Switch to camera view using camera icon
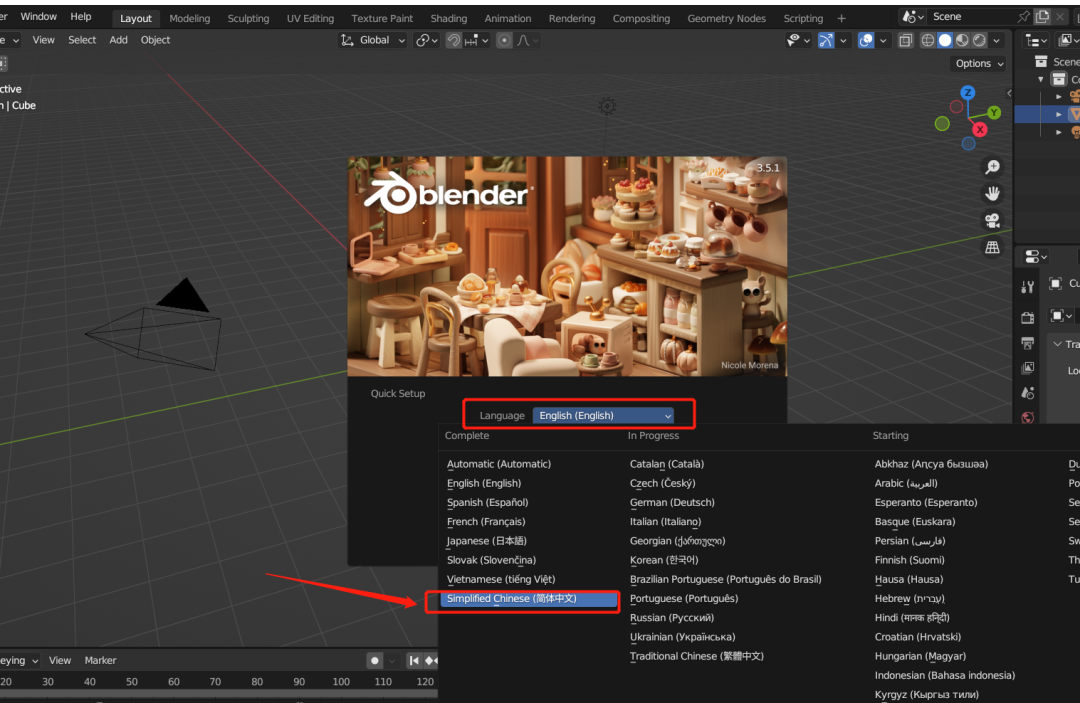Viewport: 1080px width, 703px height. pyautogui.click(x=993, y=220)
